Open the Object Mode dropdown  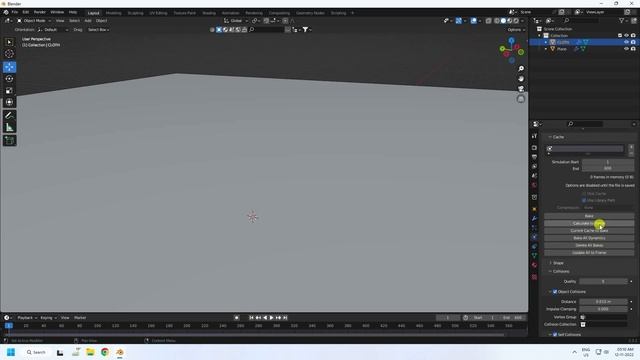tap(34, 21)
